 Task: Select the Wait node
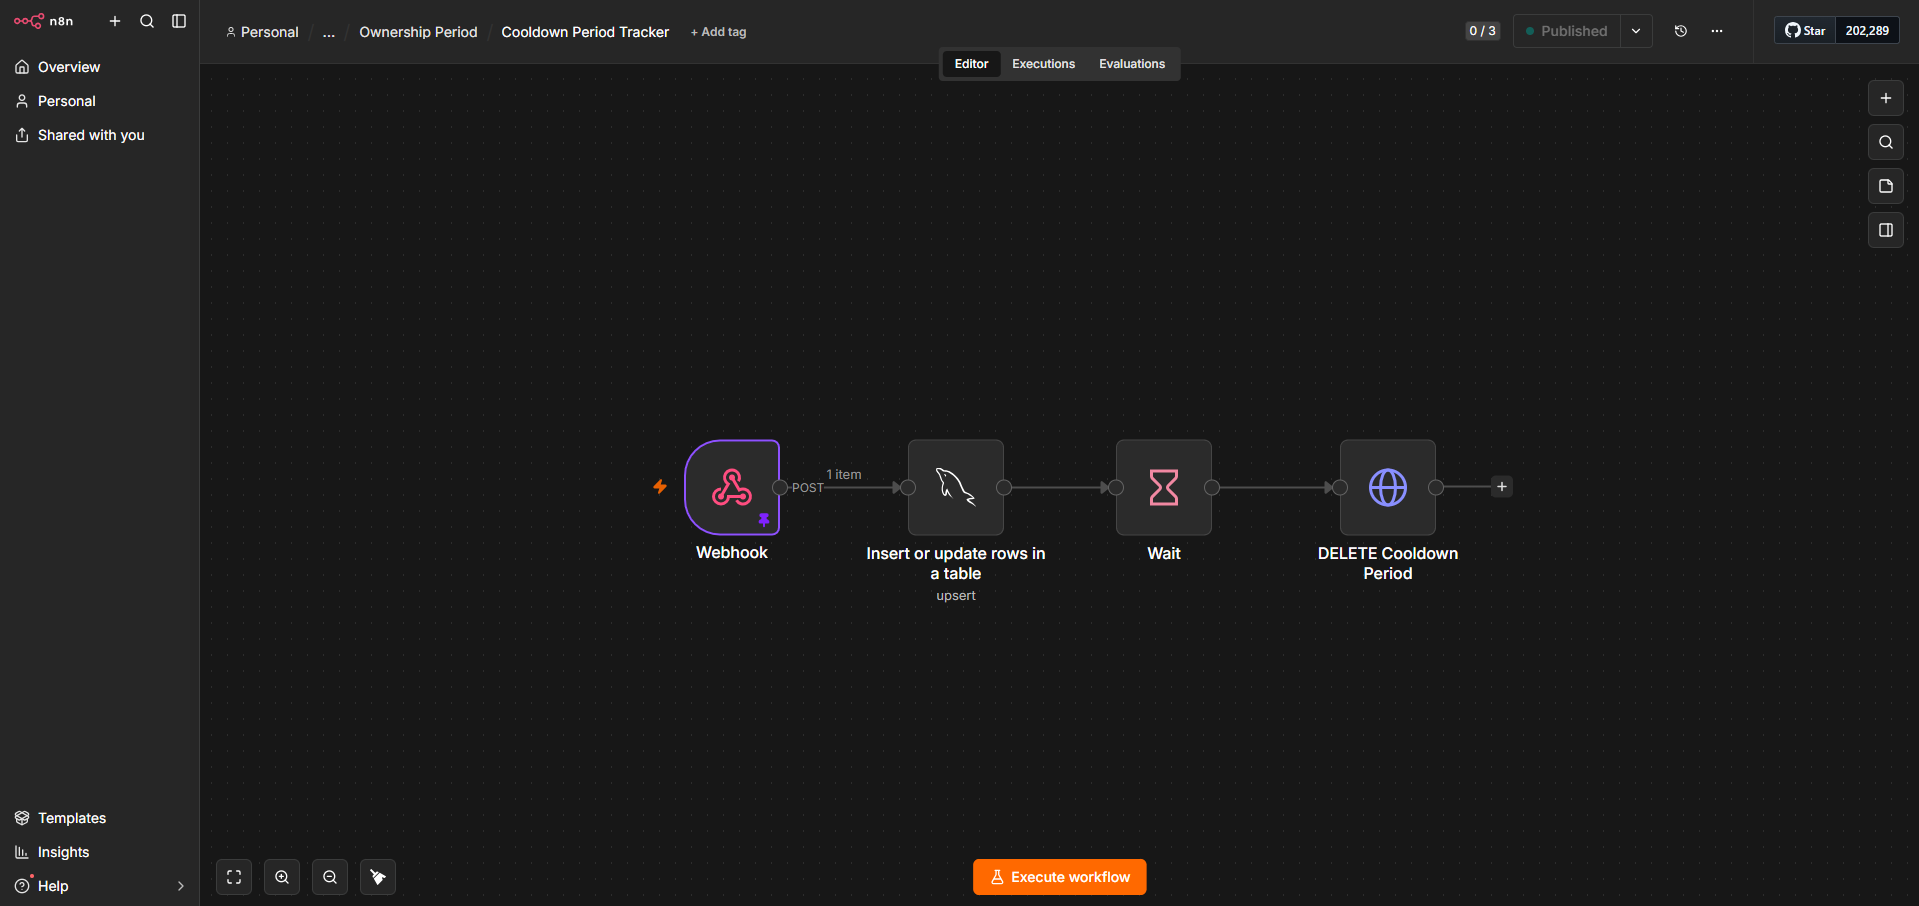[x=1164, y=487]
